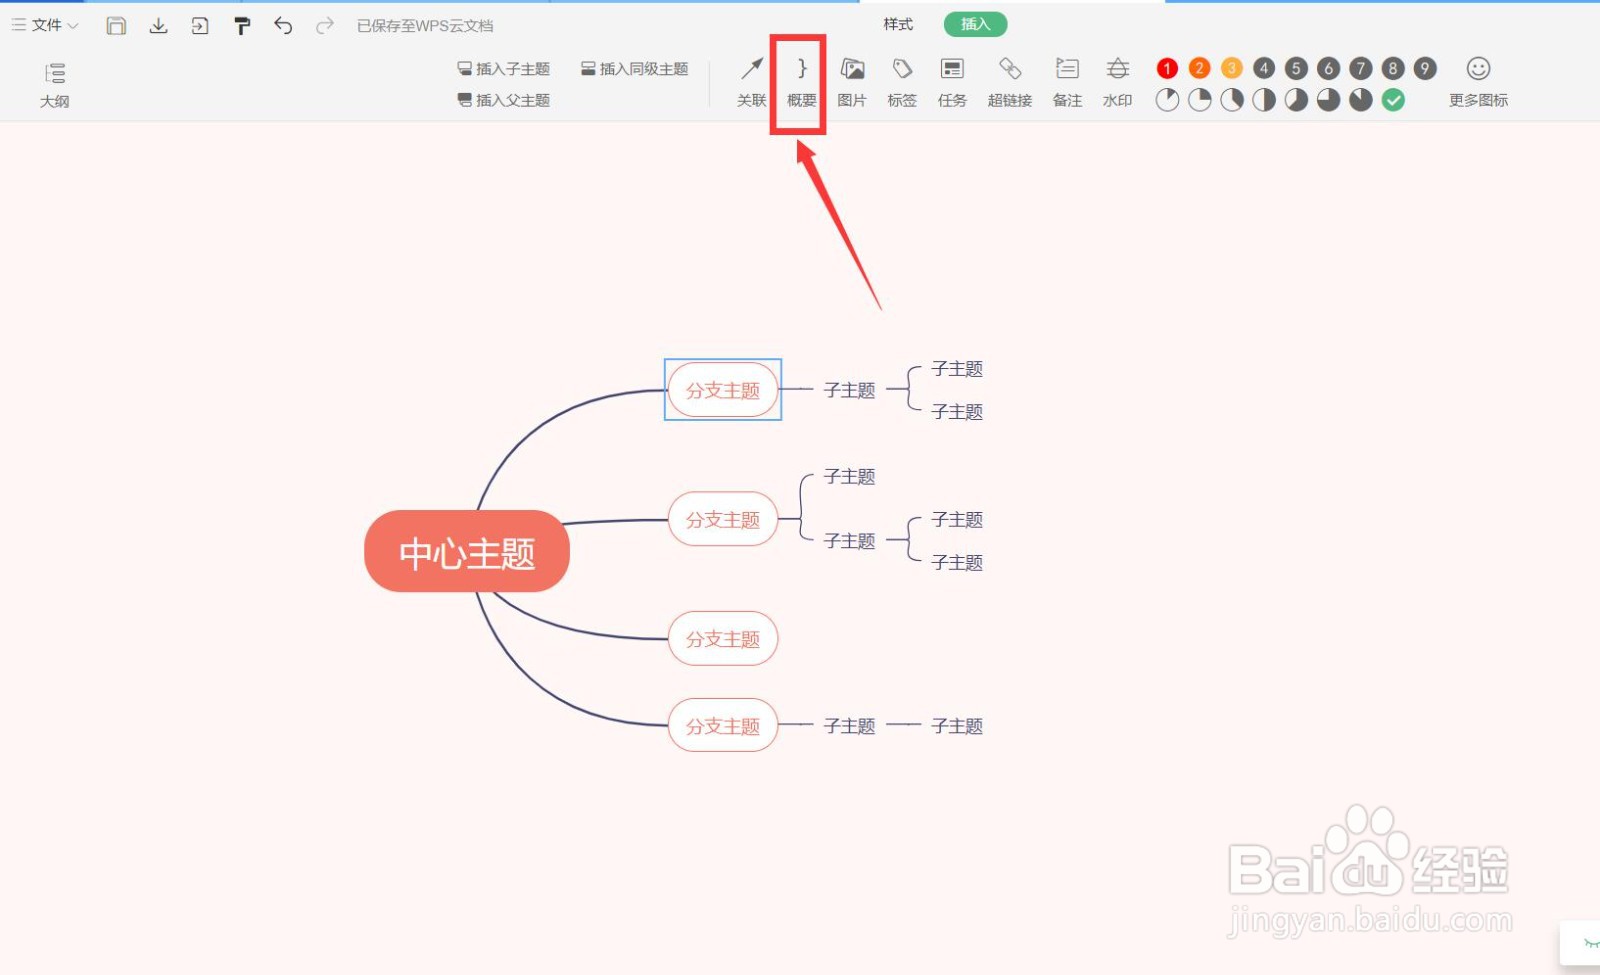
Task: Apply priority marker 6
Action: 1328,68
